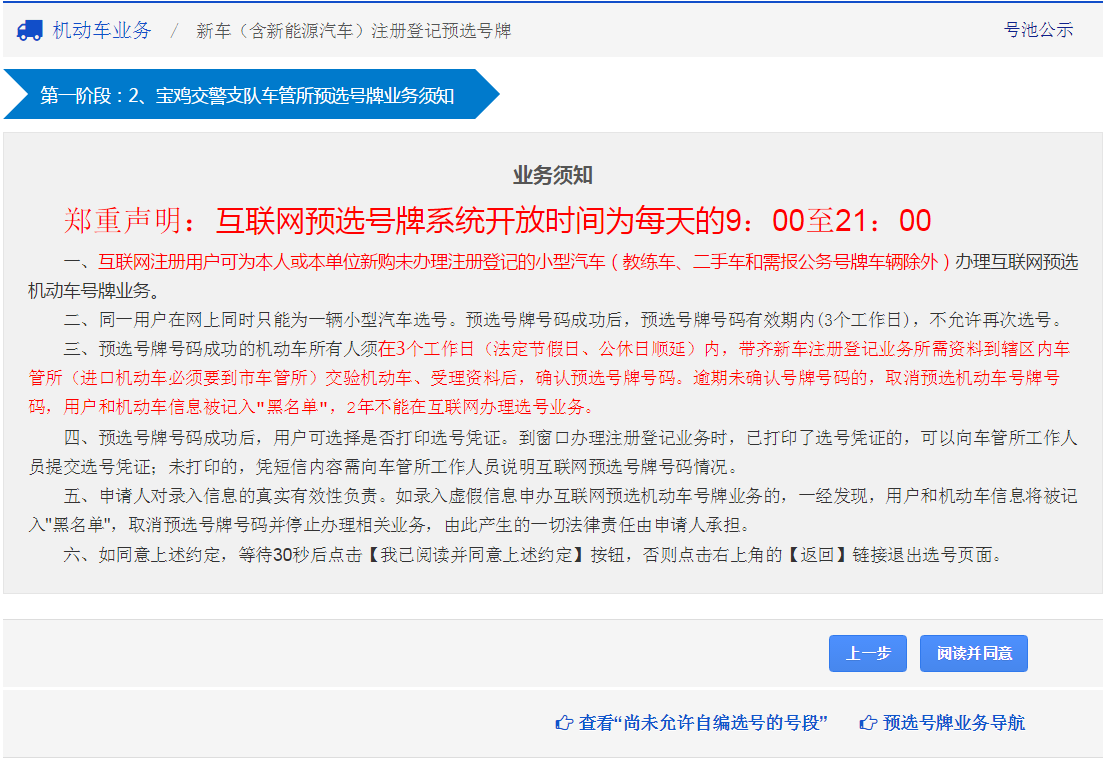1107x762 pixels.
Task: Click the 阅读并同意 button
Action: coord(974,653)
